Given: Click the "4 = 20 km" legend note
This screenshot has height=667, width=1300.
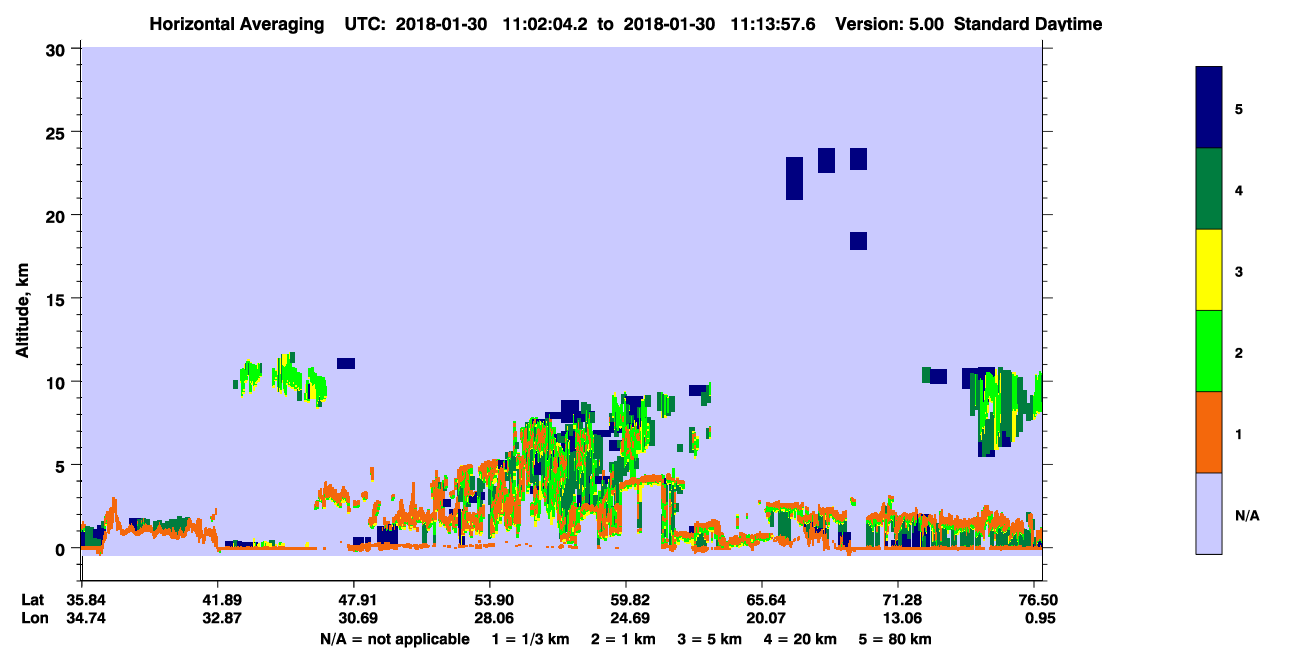Looking at the screenshot, I should [798, 639].
